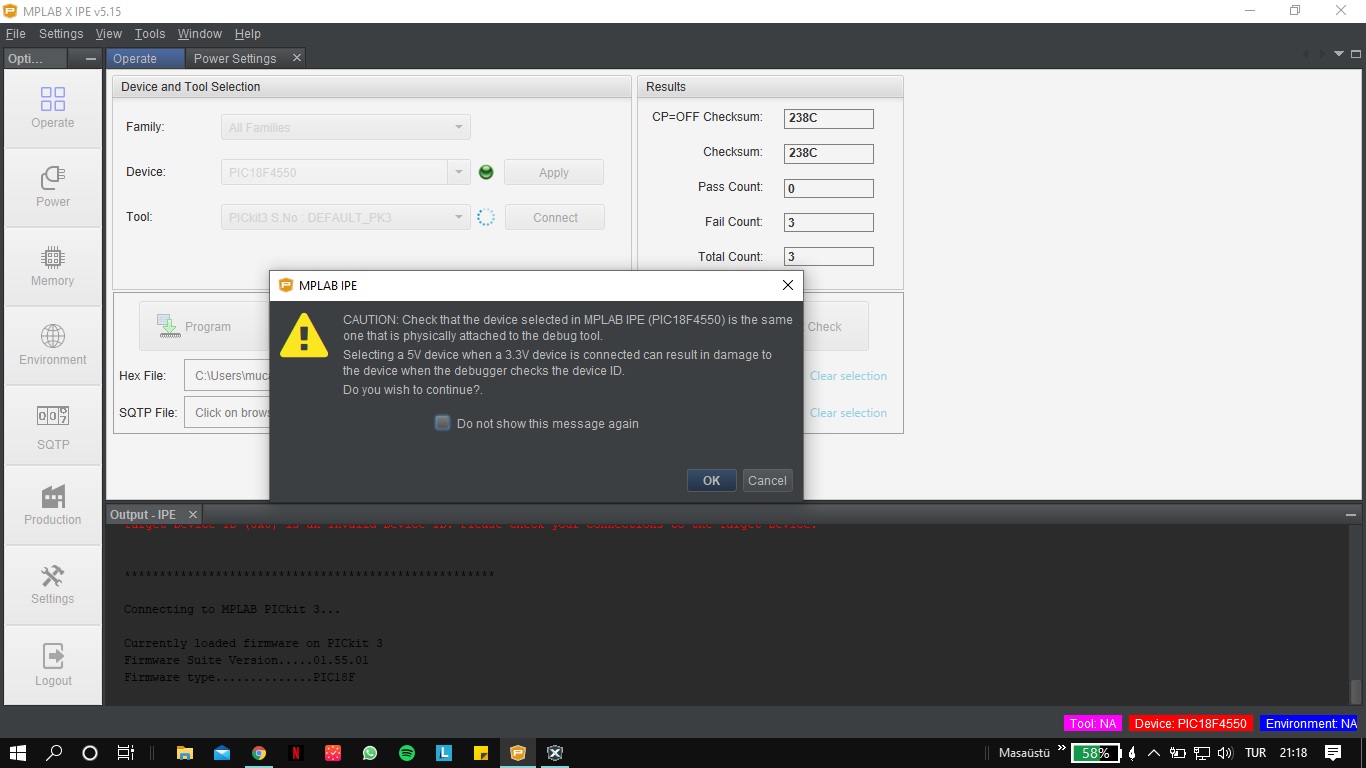Screen dimensions: 1366x768
Task: Open Windows search from the taskbar
Action: [x=54, y=753]
